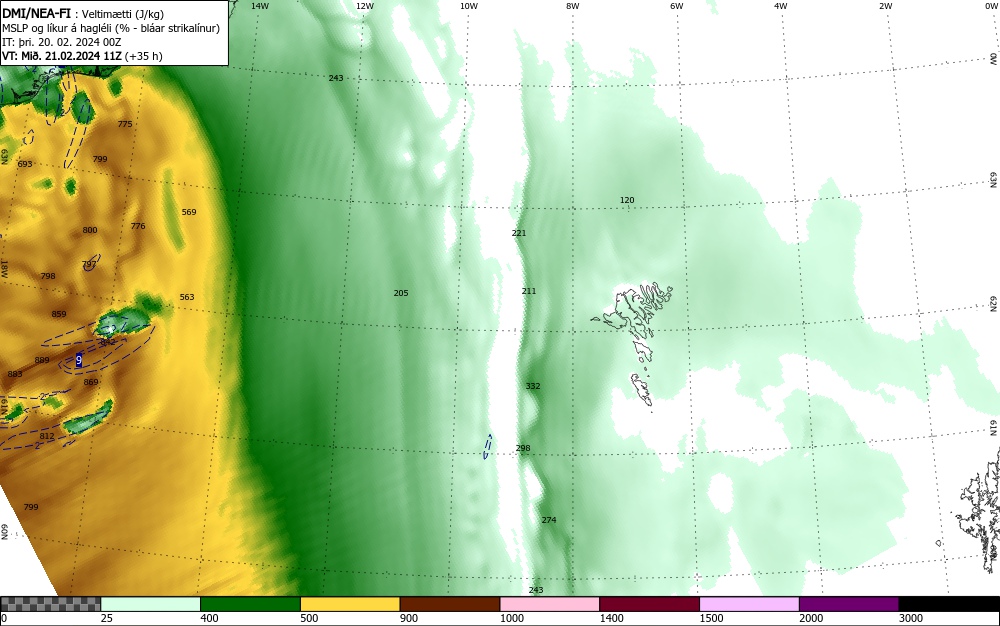
Task: Select the "IT: þri. 20. 02. 2024 00Z" line
Action: point(61,42)
